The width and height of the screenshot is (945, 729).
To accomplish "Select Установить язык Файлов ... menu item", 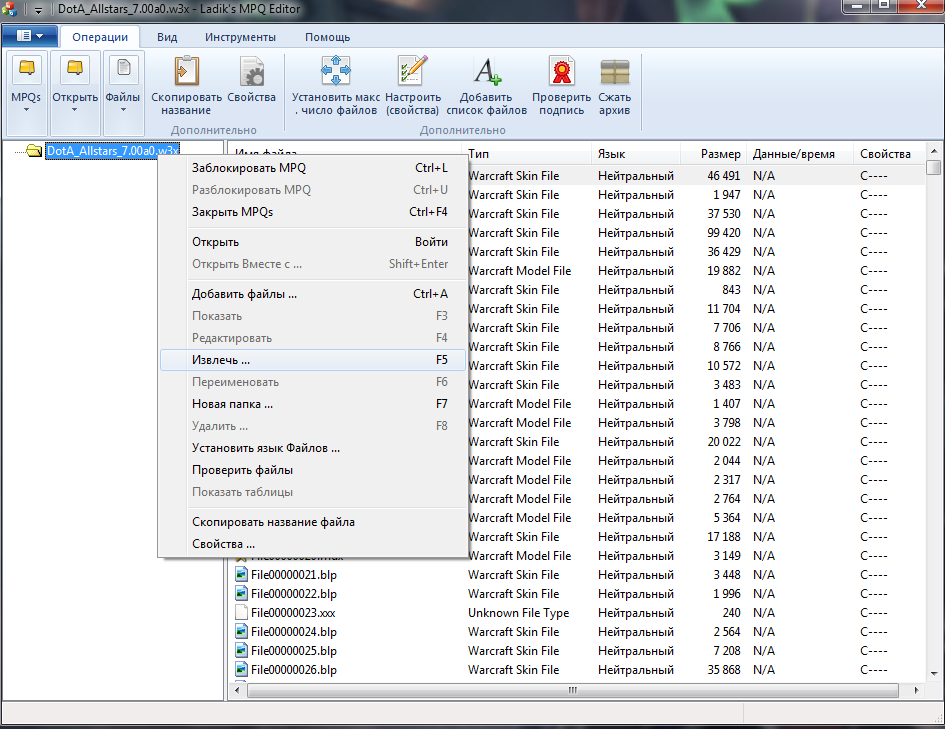I will coord(313,448).
